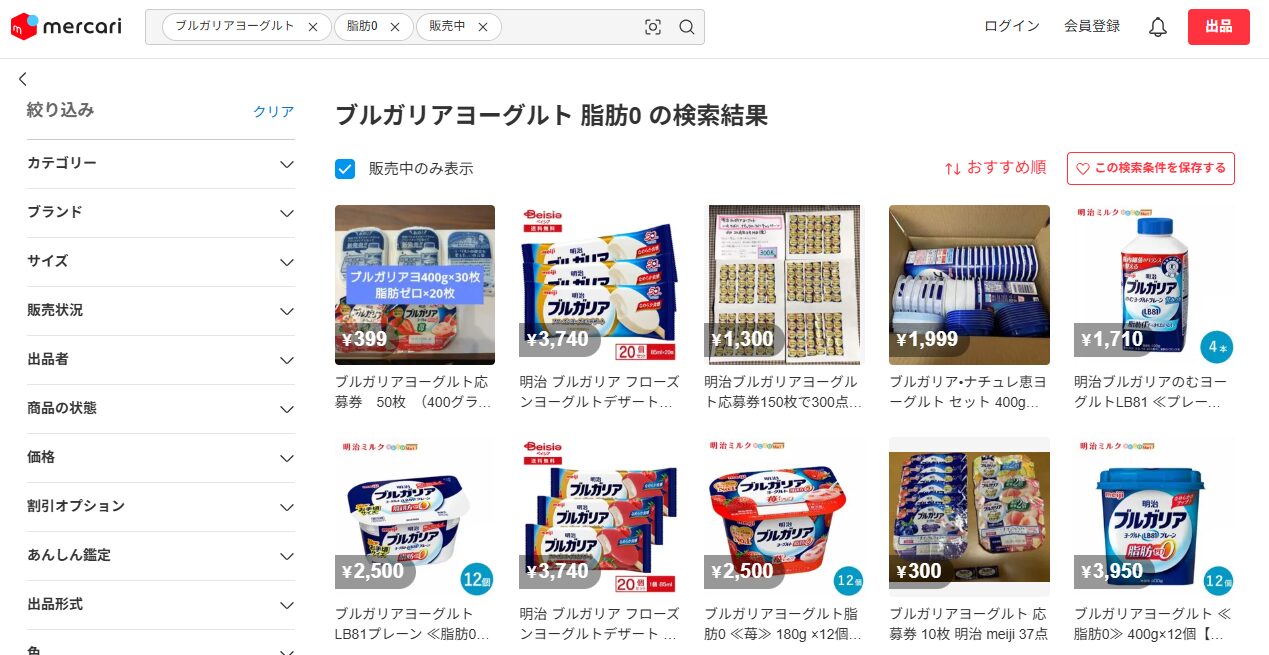Open image search camera icon
Image resolution: width=1269 pixels, height=655 pixels.
tap(653, 27)
